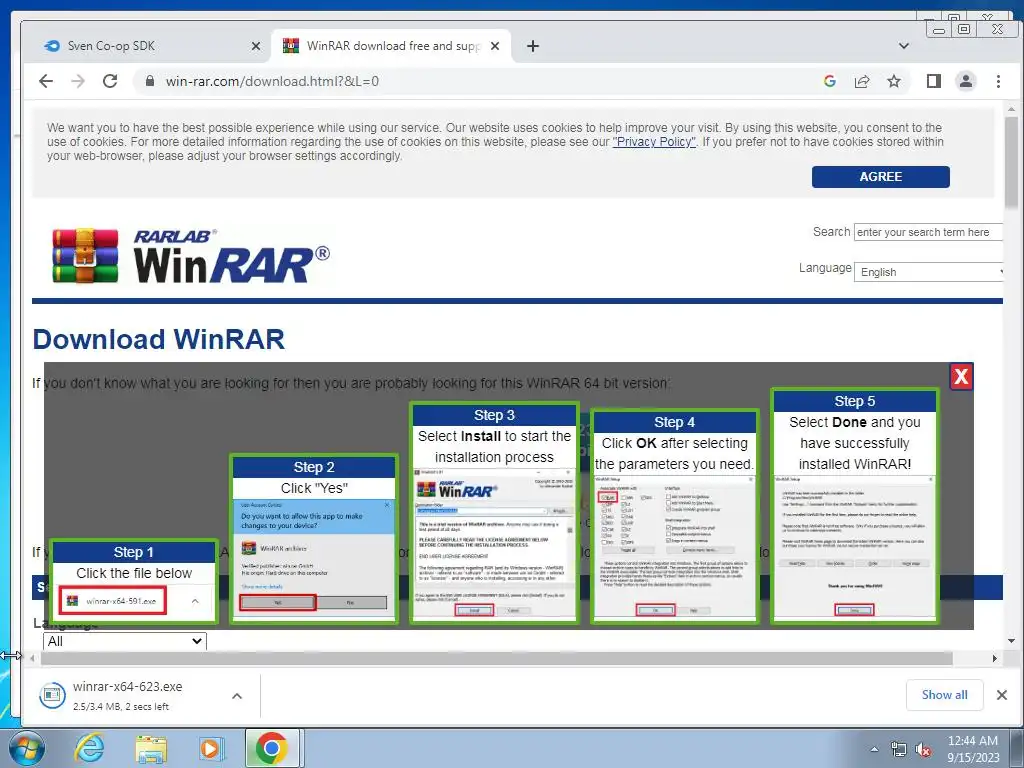Open the Chrome profile avatar
This screenshot has height=768, width=1024.
click(966, 81)
